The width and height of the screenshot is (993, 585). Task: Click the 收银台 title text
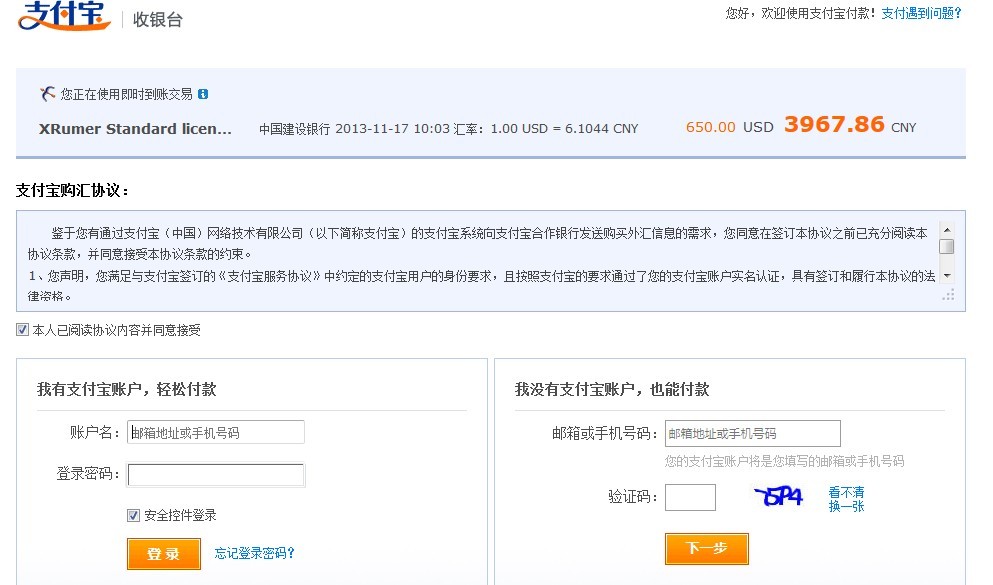point(158,20)
